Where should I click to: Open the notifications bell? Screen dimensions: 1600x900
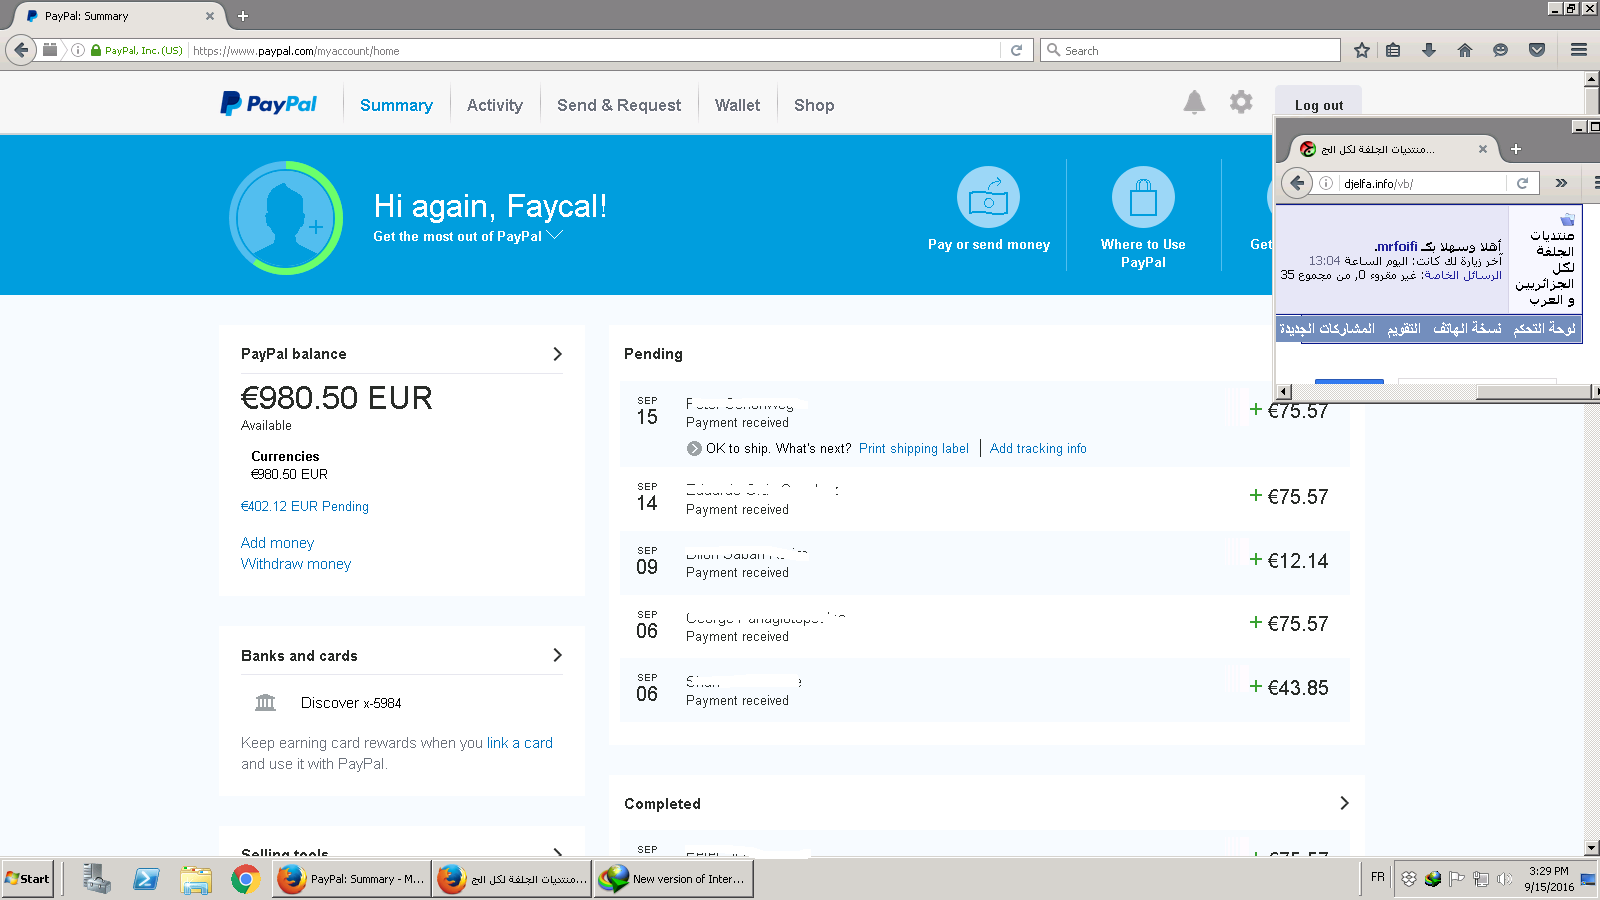[x=1194, y=102]
